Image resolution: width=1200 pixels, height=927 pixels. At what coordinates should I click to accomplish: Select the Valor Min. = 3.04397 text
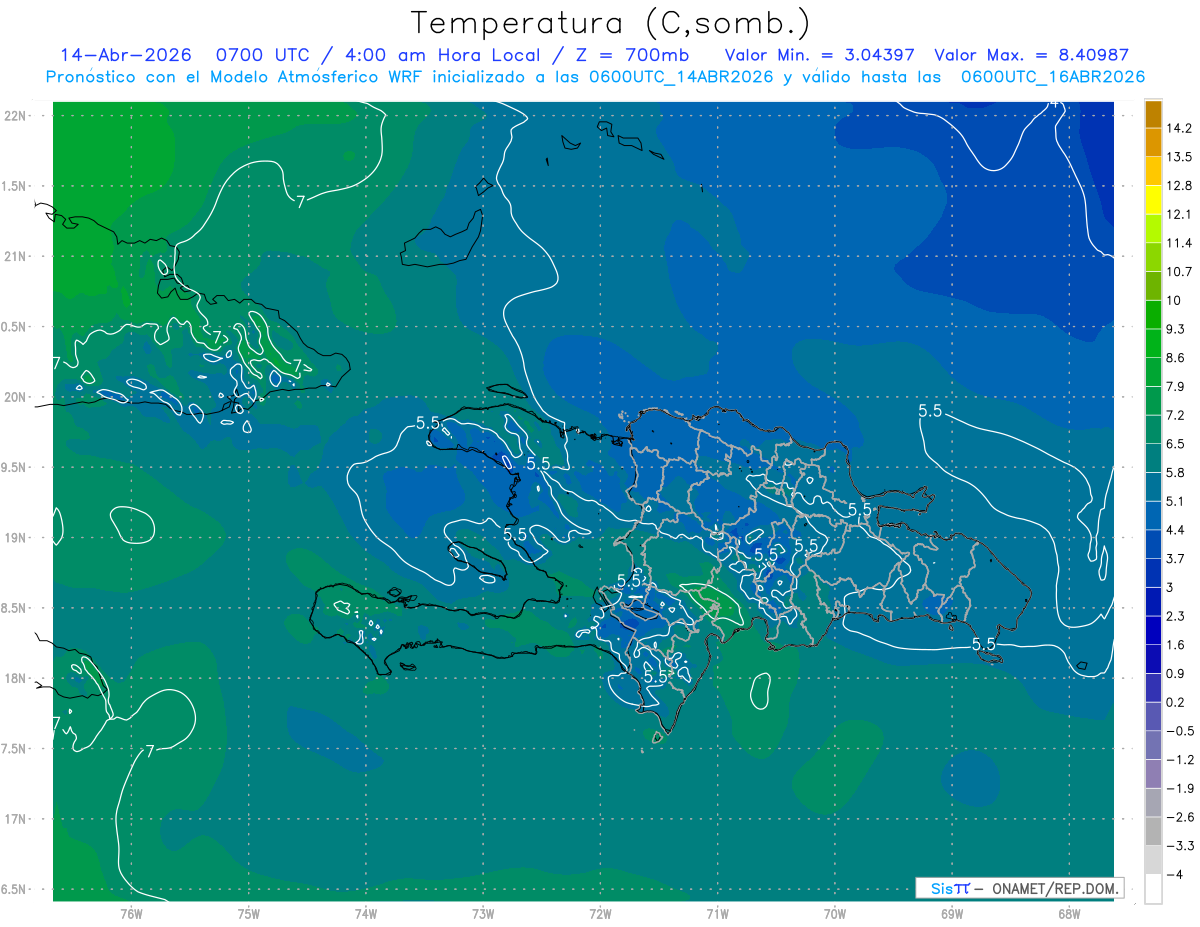pyautogui.click(x=819, y=55)
